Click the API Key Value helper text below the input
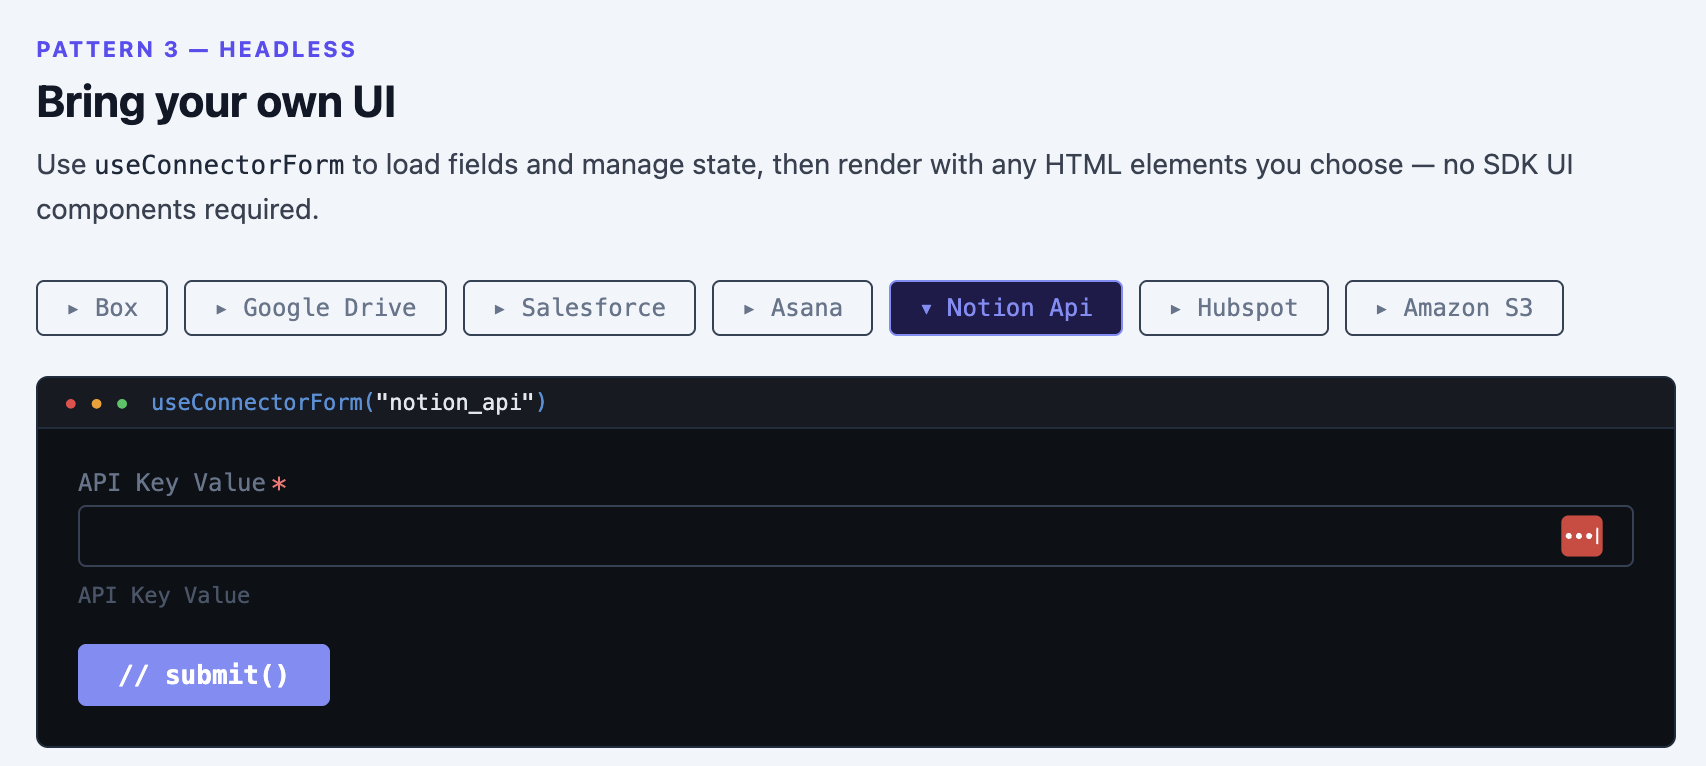 [164, 595]
